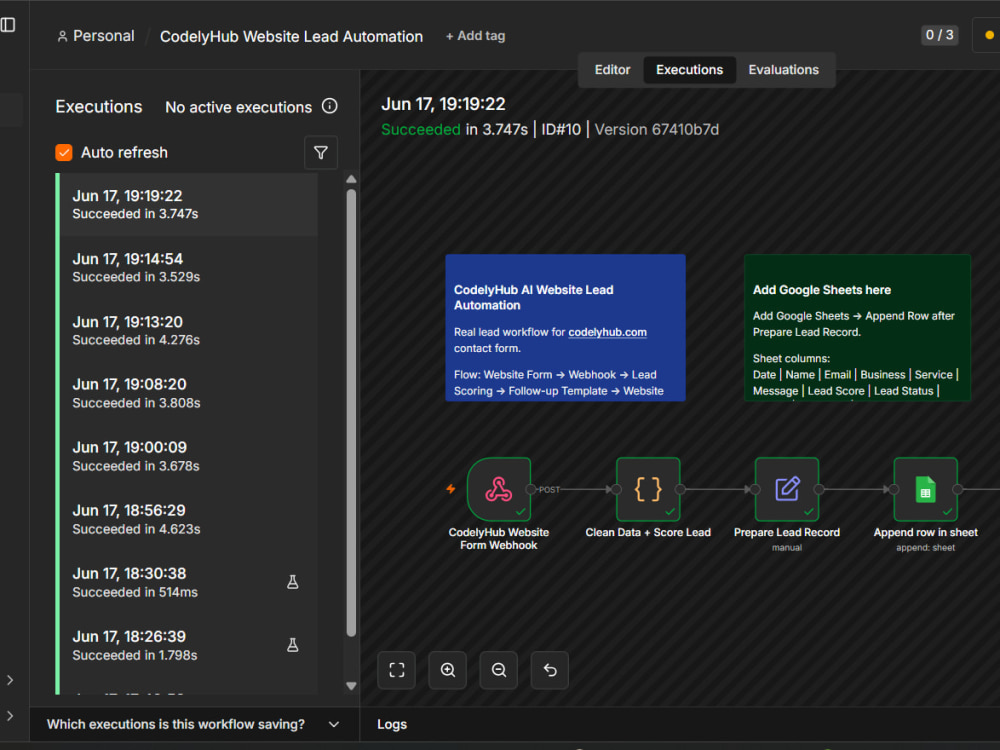The image size is (1000, 750).
Task: Click the executions list scrollbar thumb
Action: click(351, 412)
